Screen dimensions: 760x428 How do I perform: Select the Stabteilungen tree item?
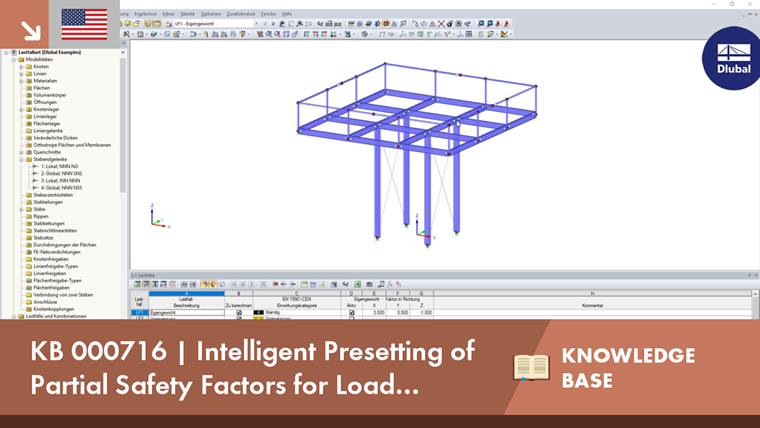(x=48, y=202)
